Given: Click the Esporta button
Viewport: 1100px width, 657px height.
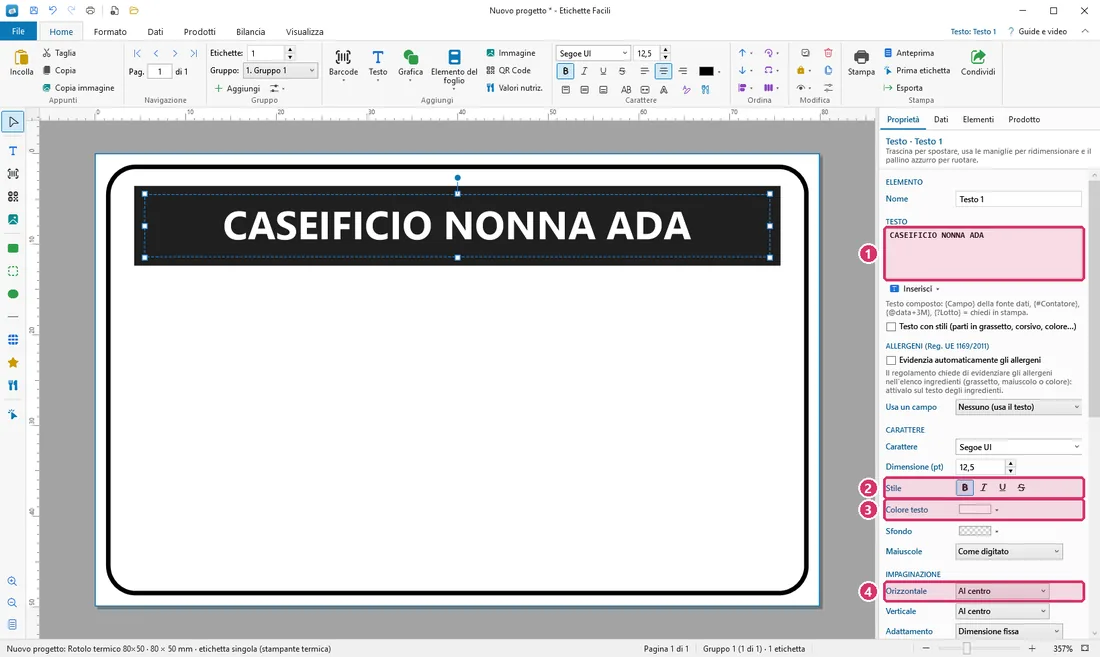Looking at the screenshot, I should coord(904,88).
